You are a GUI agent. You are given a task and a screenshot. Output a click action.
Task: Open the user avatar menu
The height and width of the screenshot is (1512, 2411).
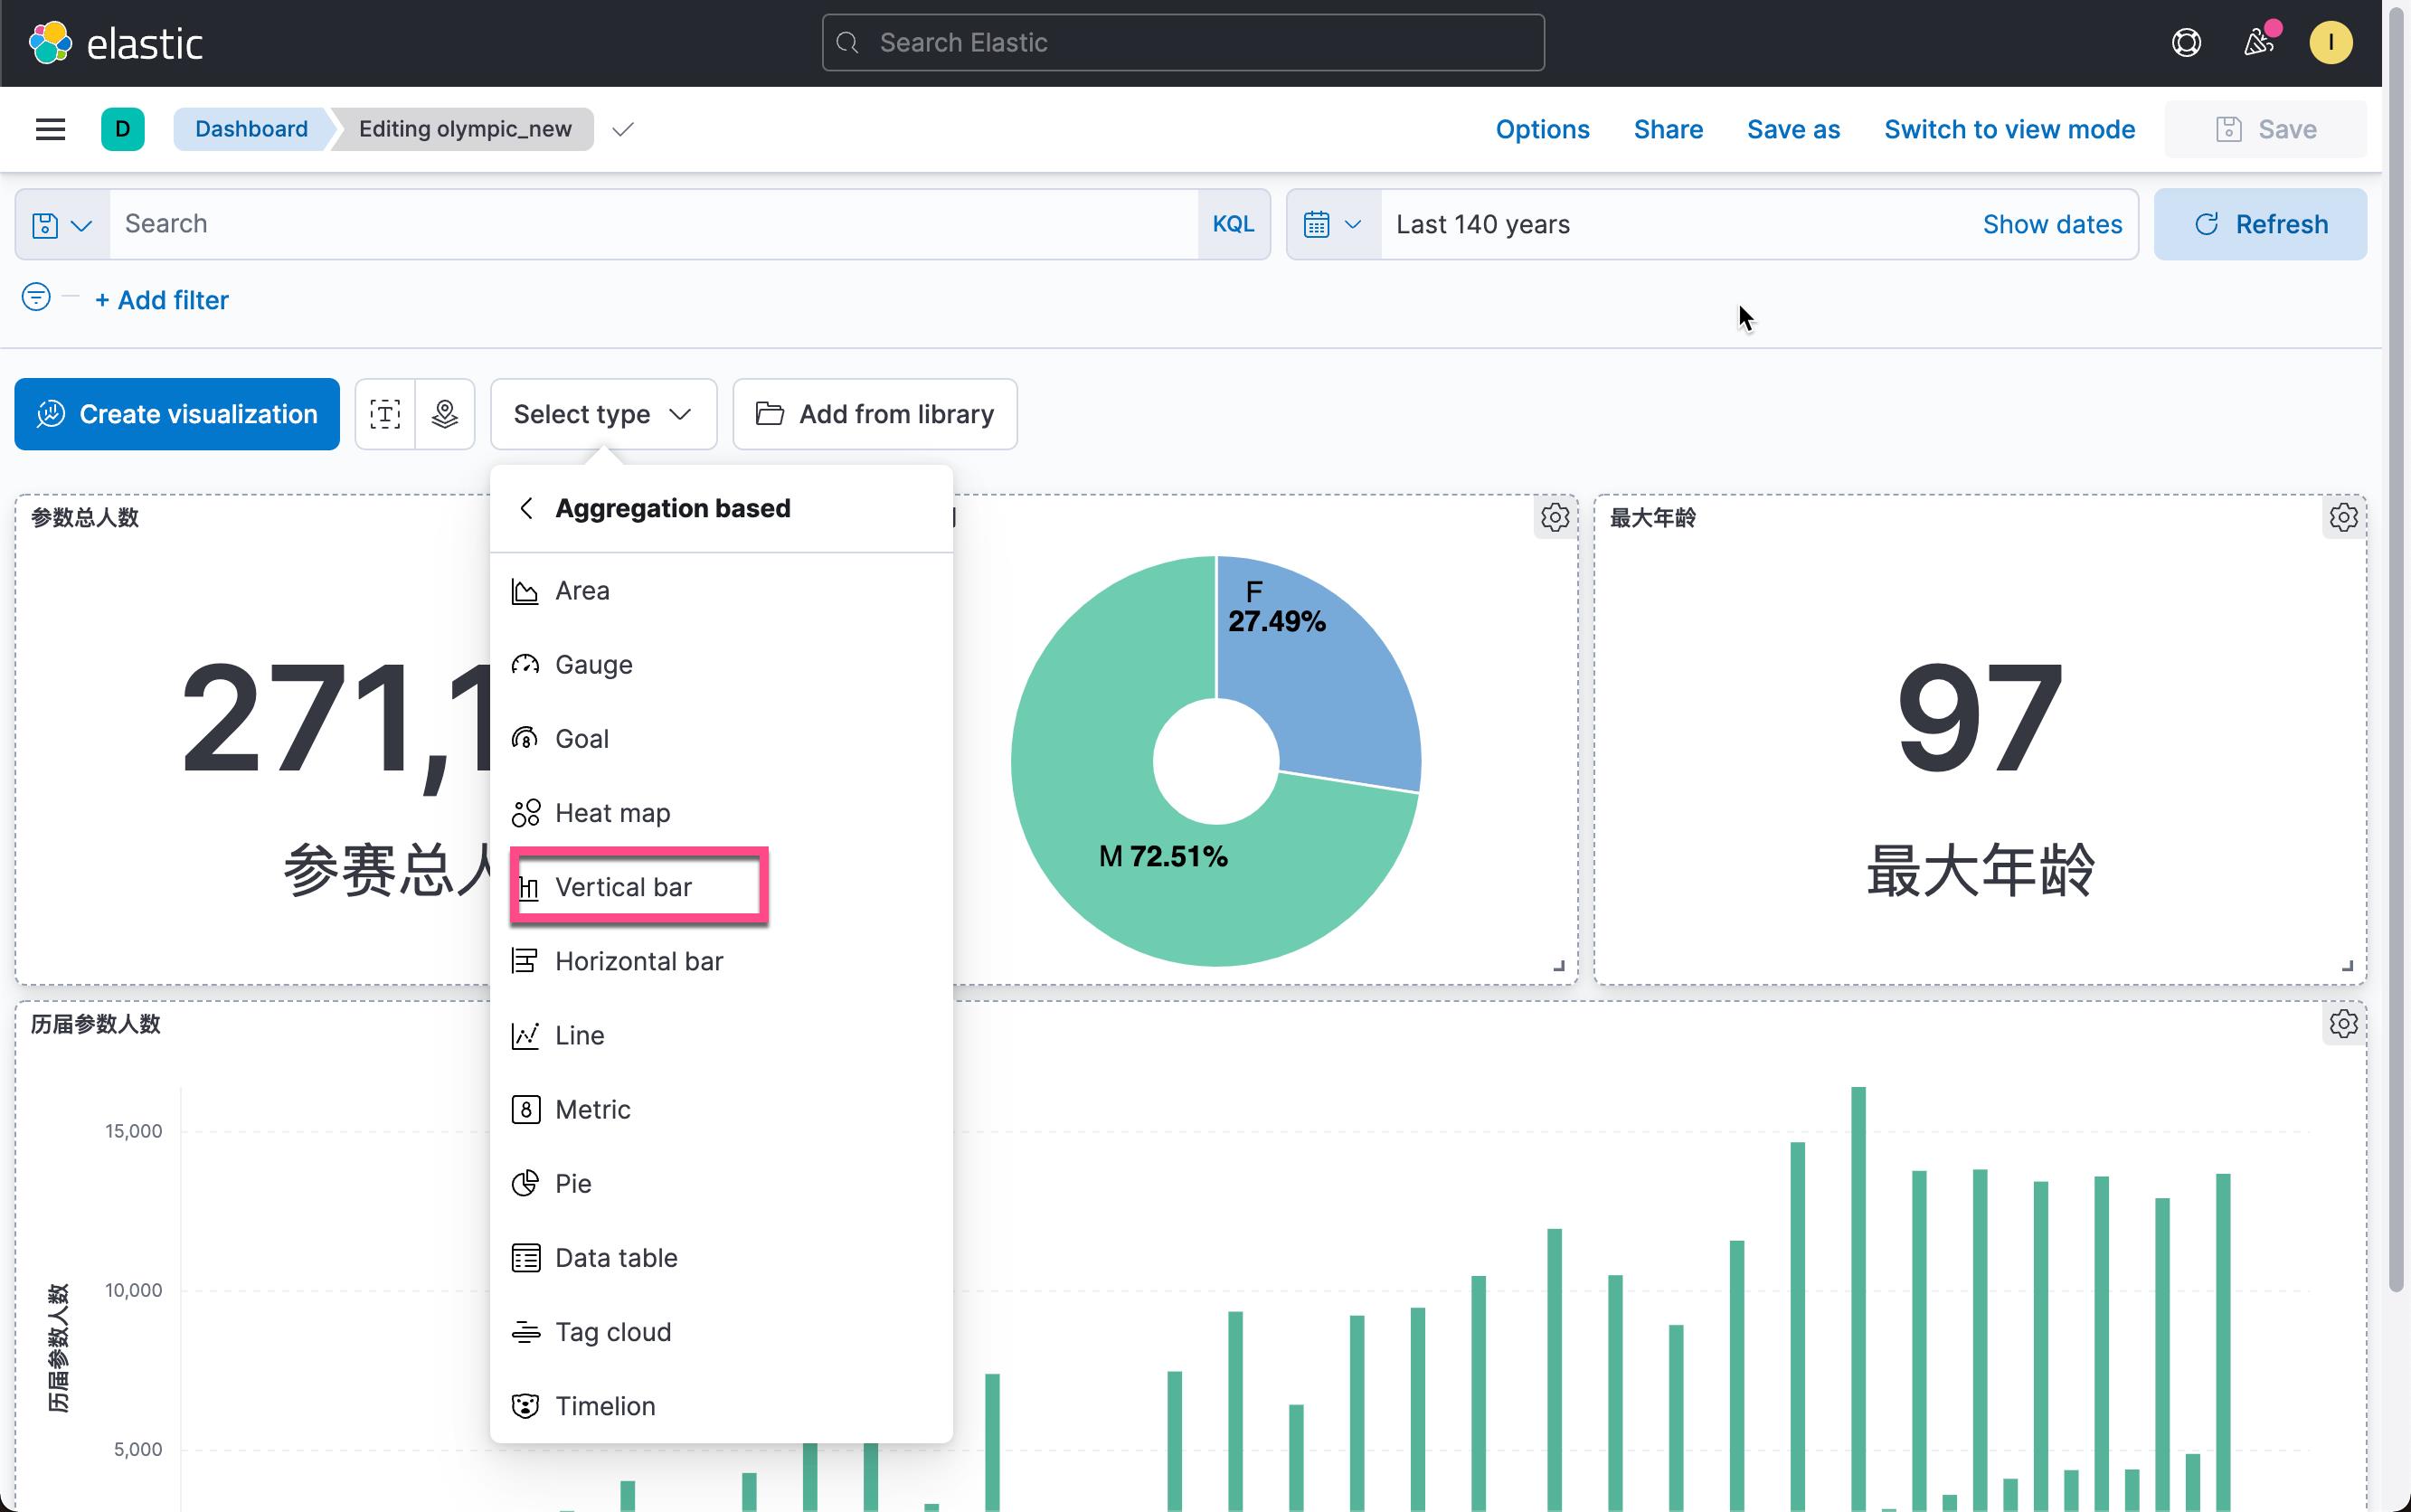click(x=2330, y=43)
